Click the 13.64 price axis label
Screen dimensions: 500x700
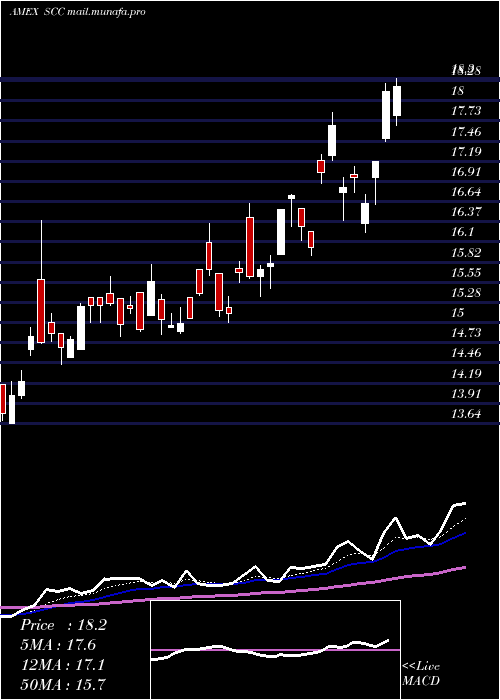[466, 414]
